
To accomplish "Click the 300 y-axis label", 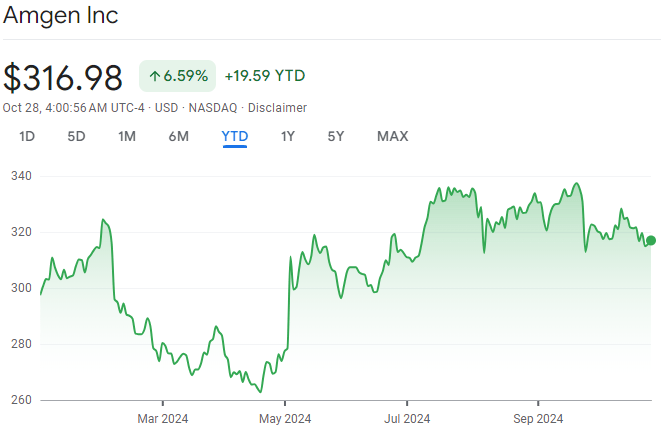I will 21,288.
